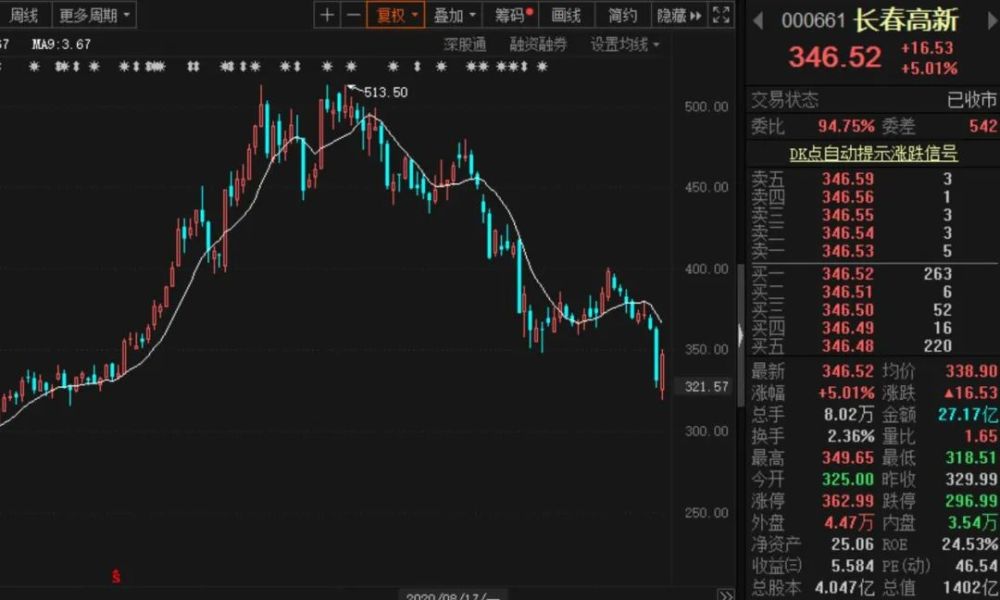
Task: Click the red S marker on chart
Action: 116,576
